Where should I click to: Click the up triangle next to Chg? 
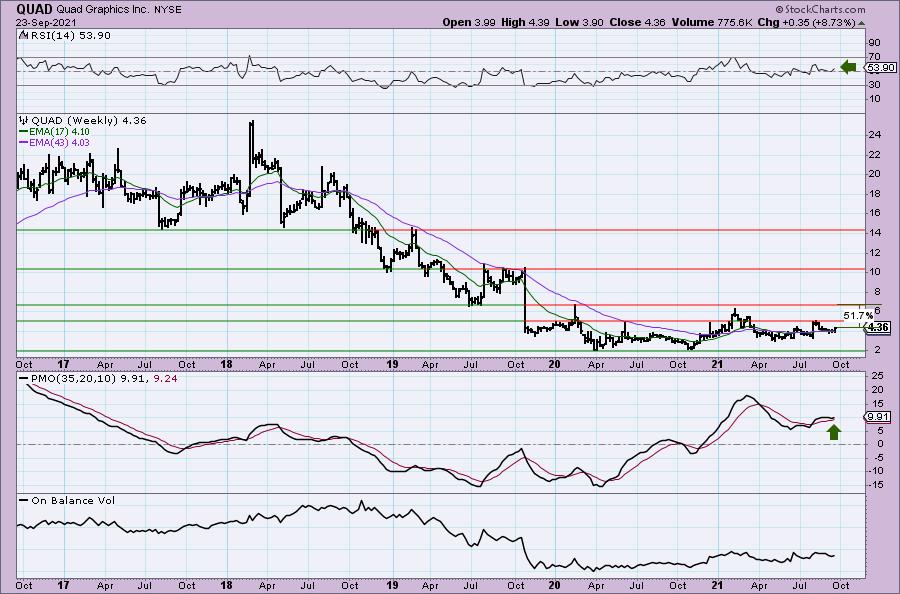(861, 24)
